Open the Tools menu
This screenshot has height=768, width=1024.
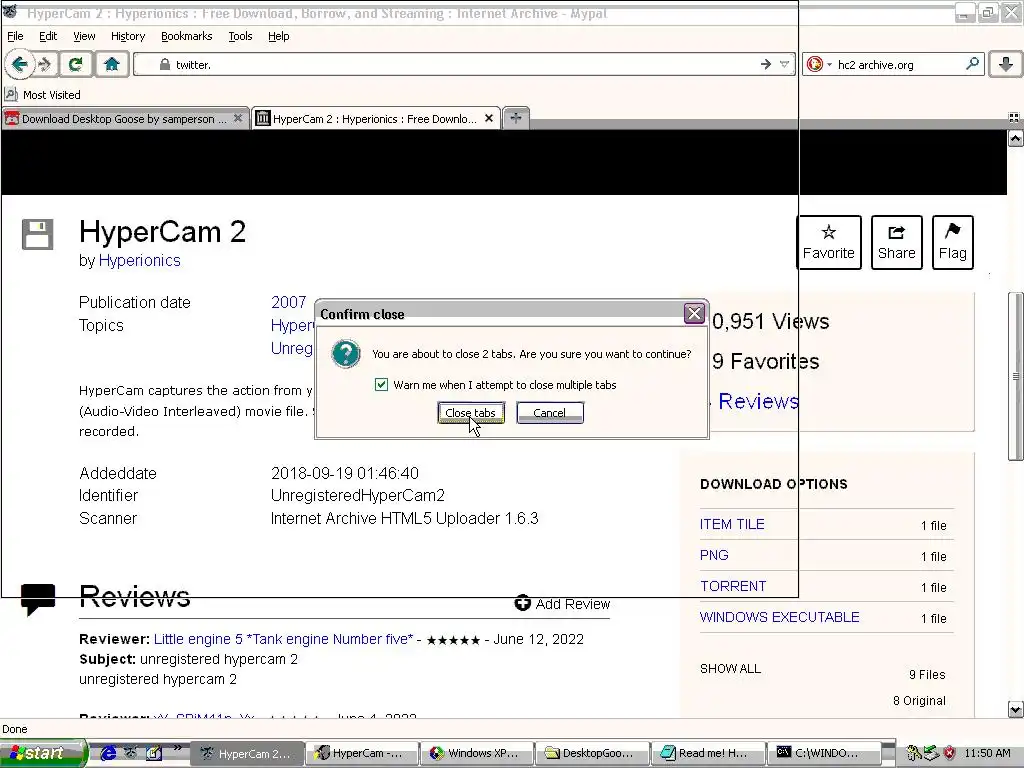[240, 36]
